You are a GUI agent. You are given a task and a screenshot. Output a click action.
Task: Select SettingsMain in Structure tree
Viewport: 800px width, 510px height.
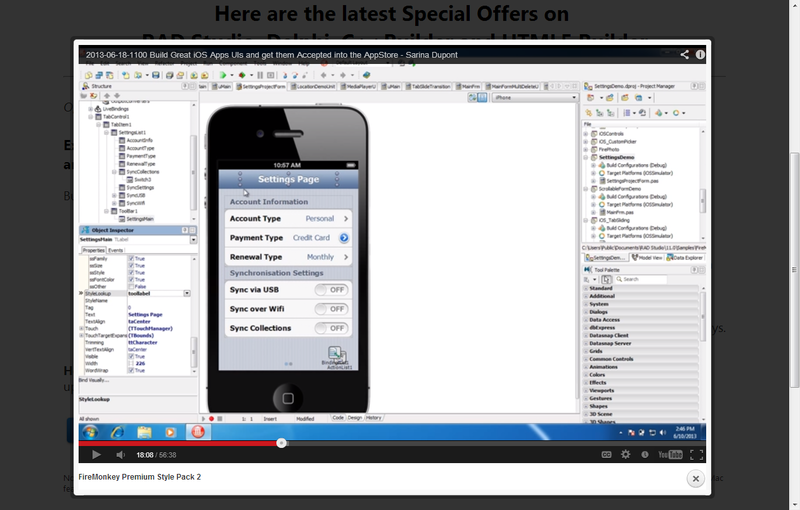tap(139, 219)
